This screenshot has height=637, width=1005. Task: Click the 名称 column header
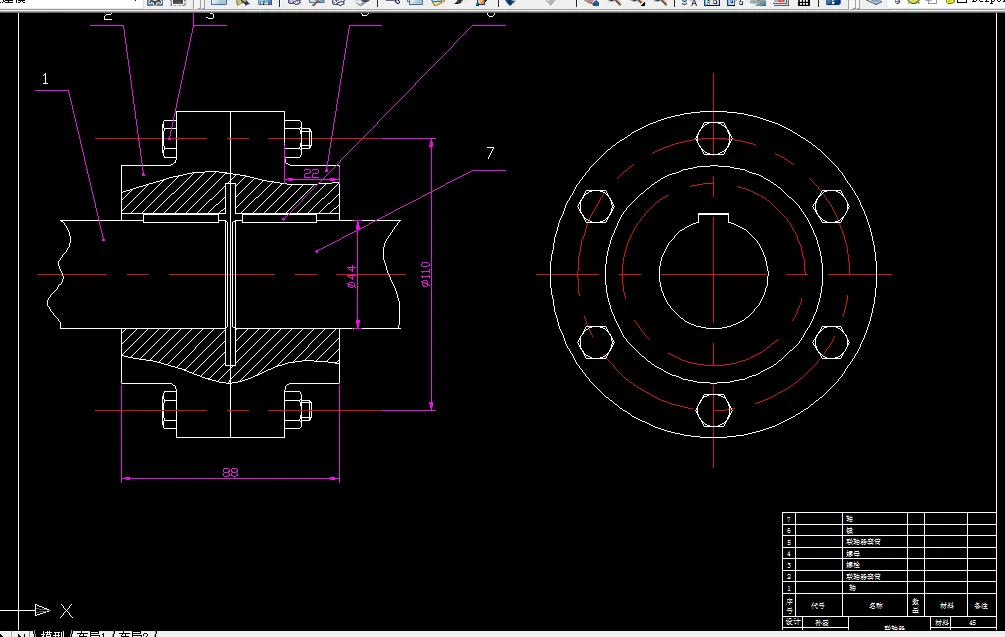click(876, 605)
